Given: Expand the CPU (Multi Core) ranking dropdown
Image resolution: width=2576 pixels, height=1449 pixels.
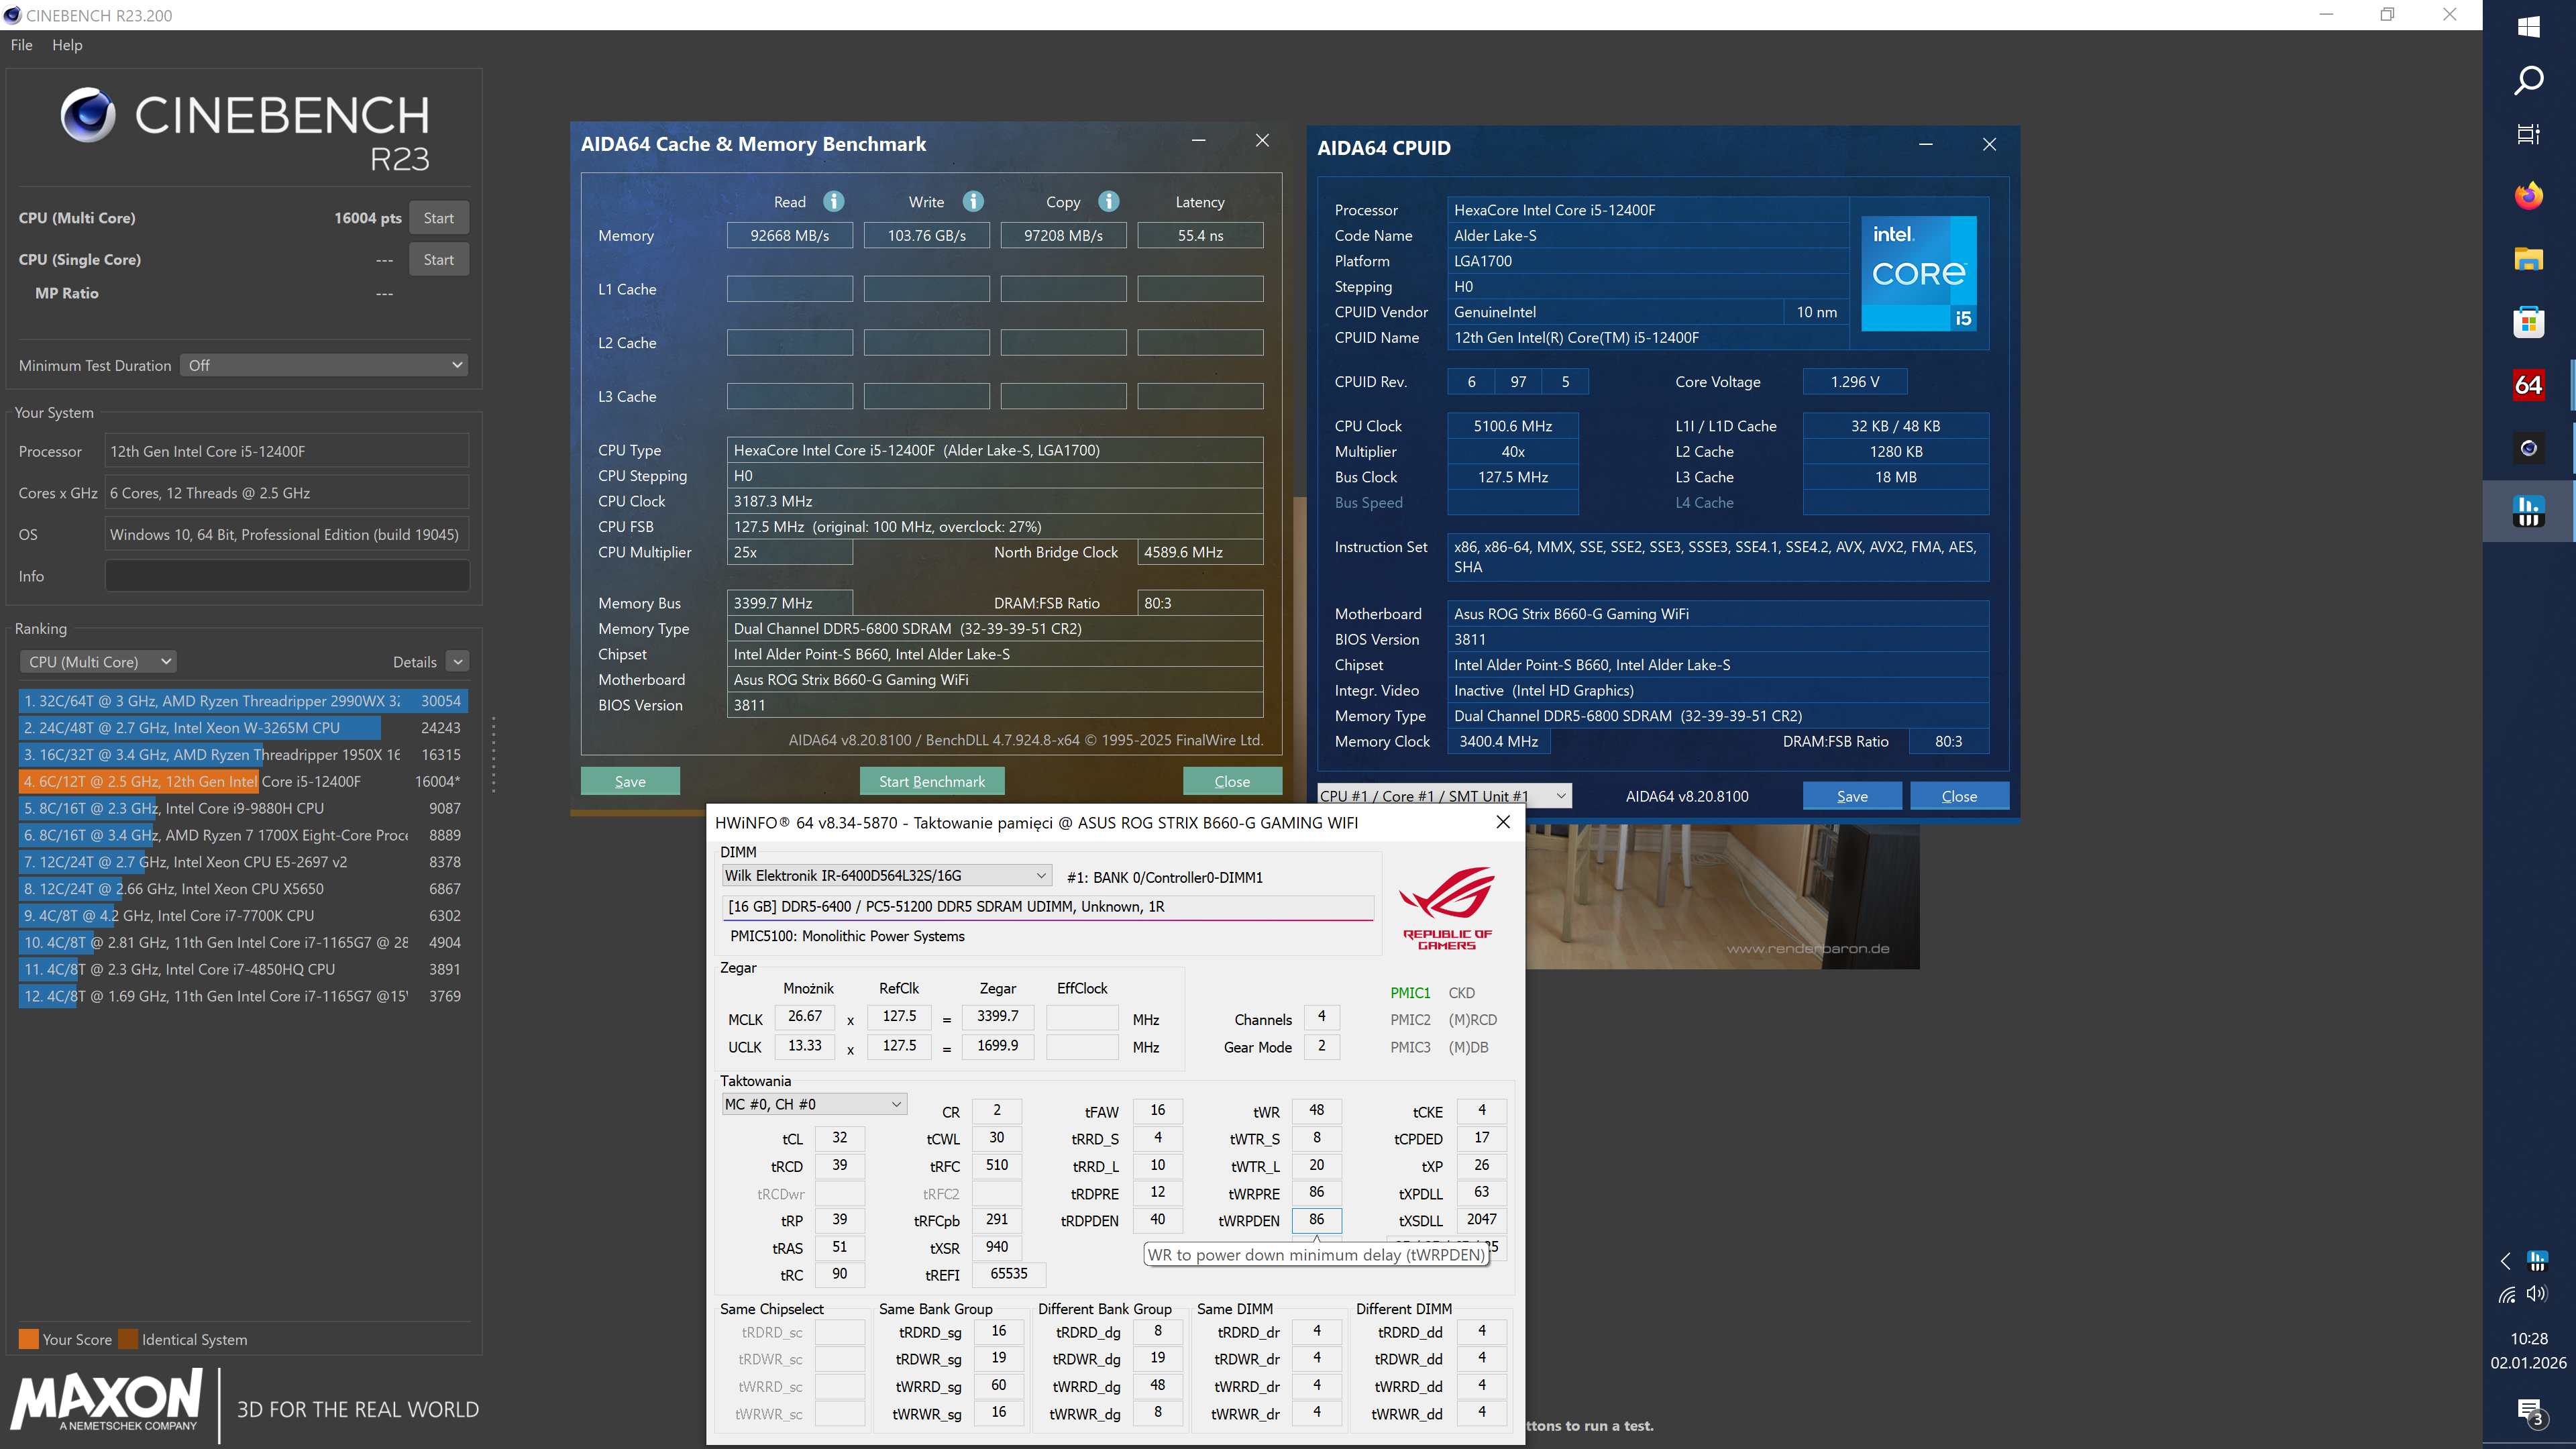Looking at the screenshot, I should (x=98, y=662).
